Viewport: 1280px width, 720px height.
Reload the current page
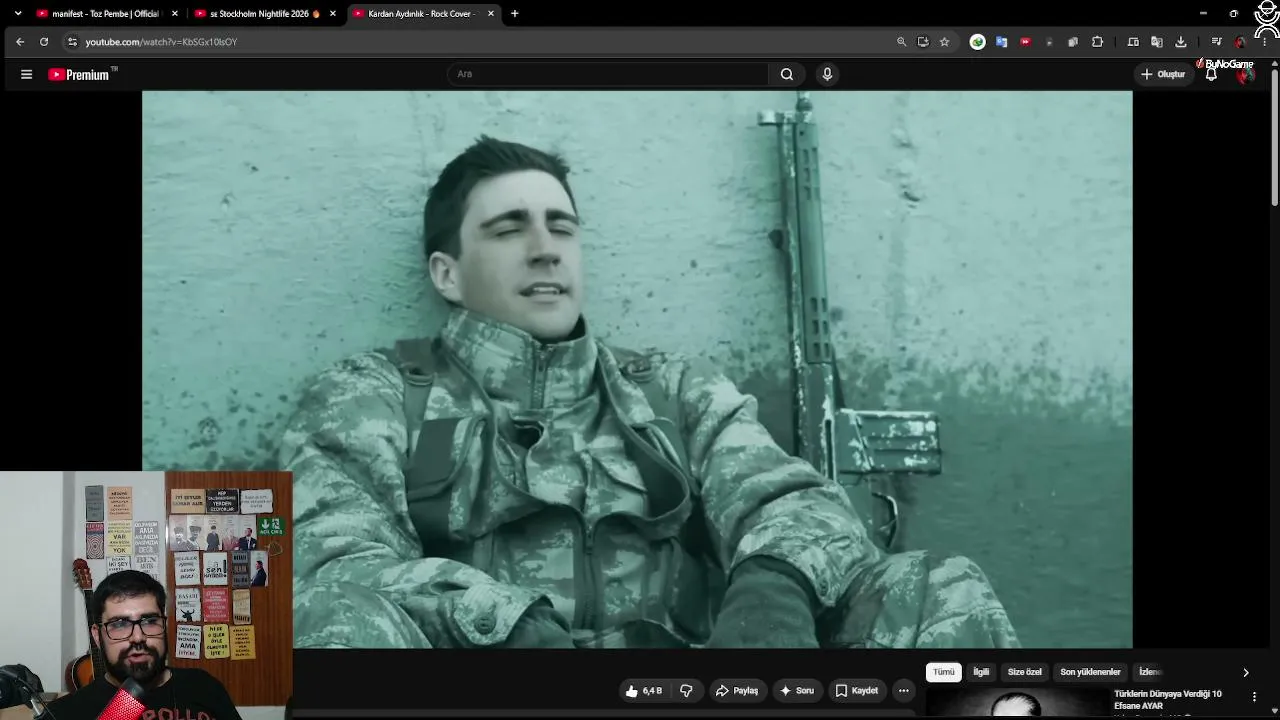click(x=44, y=42)
